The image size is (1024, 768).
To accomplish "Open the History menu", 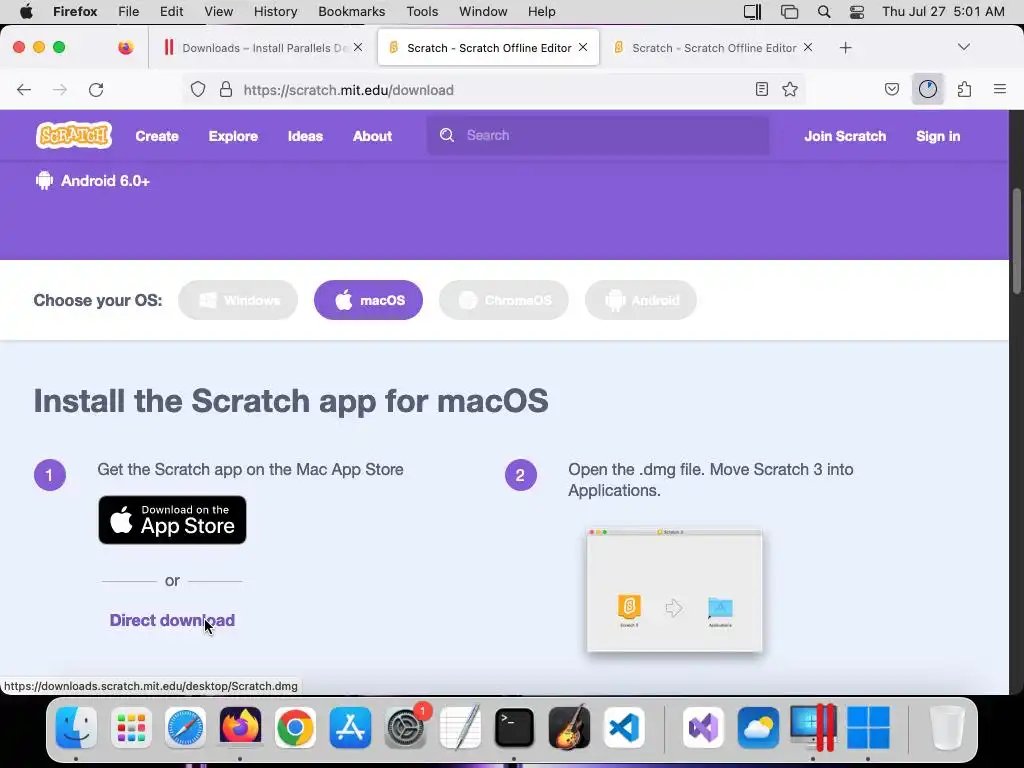I will pos(275,12).
